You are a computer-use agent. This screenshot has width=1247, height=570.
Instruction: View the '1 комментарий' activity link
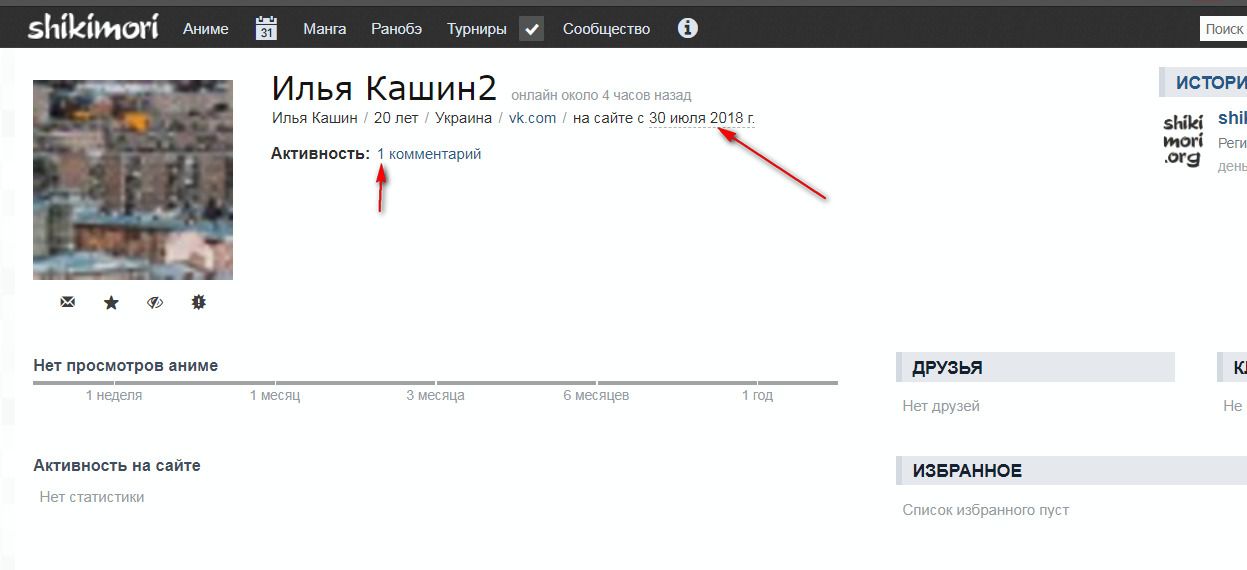[429, 154]
